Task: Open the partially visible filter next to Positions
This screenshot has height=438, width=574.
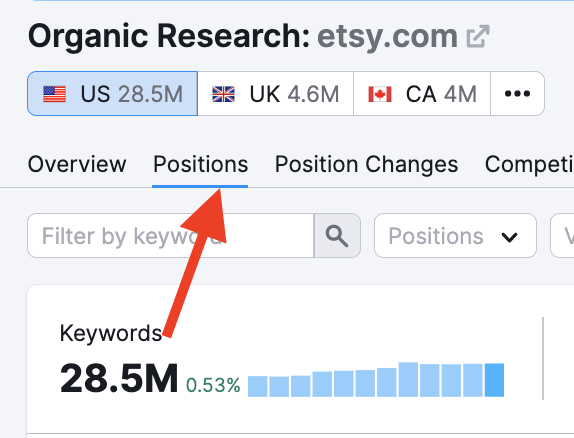Action: tap(563, 236)
